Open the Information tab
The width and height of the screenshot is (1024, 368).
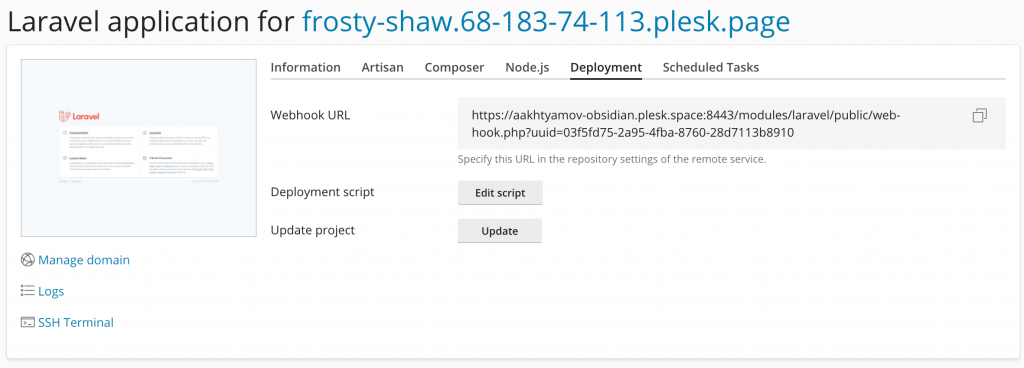306,67
